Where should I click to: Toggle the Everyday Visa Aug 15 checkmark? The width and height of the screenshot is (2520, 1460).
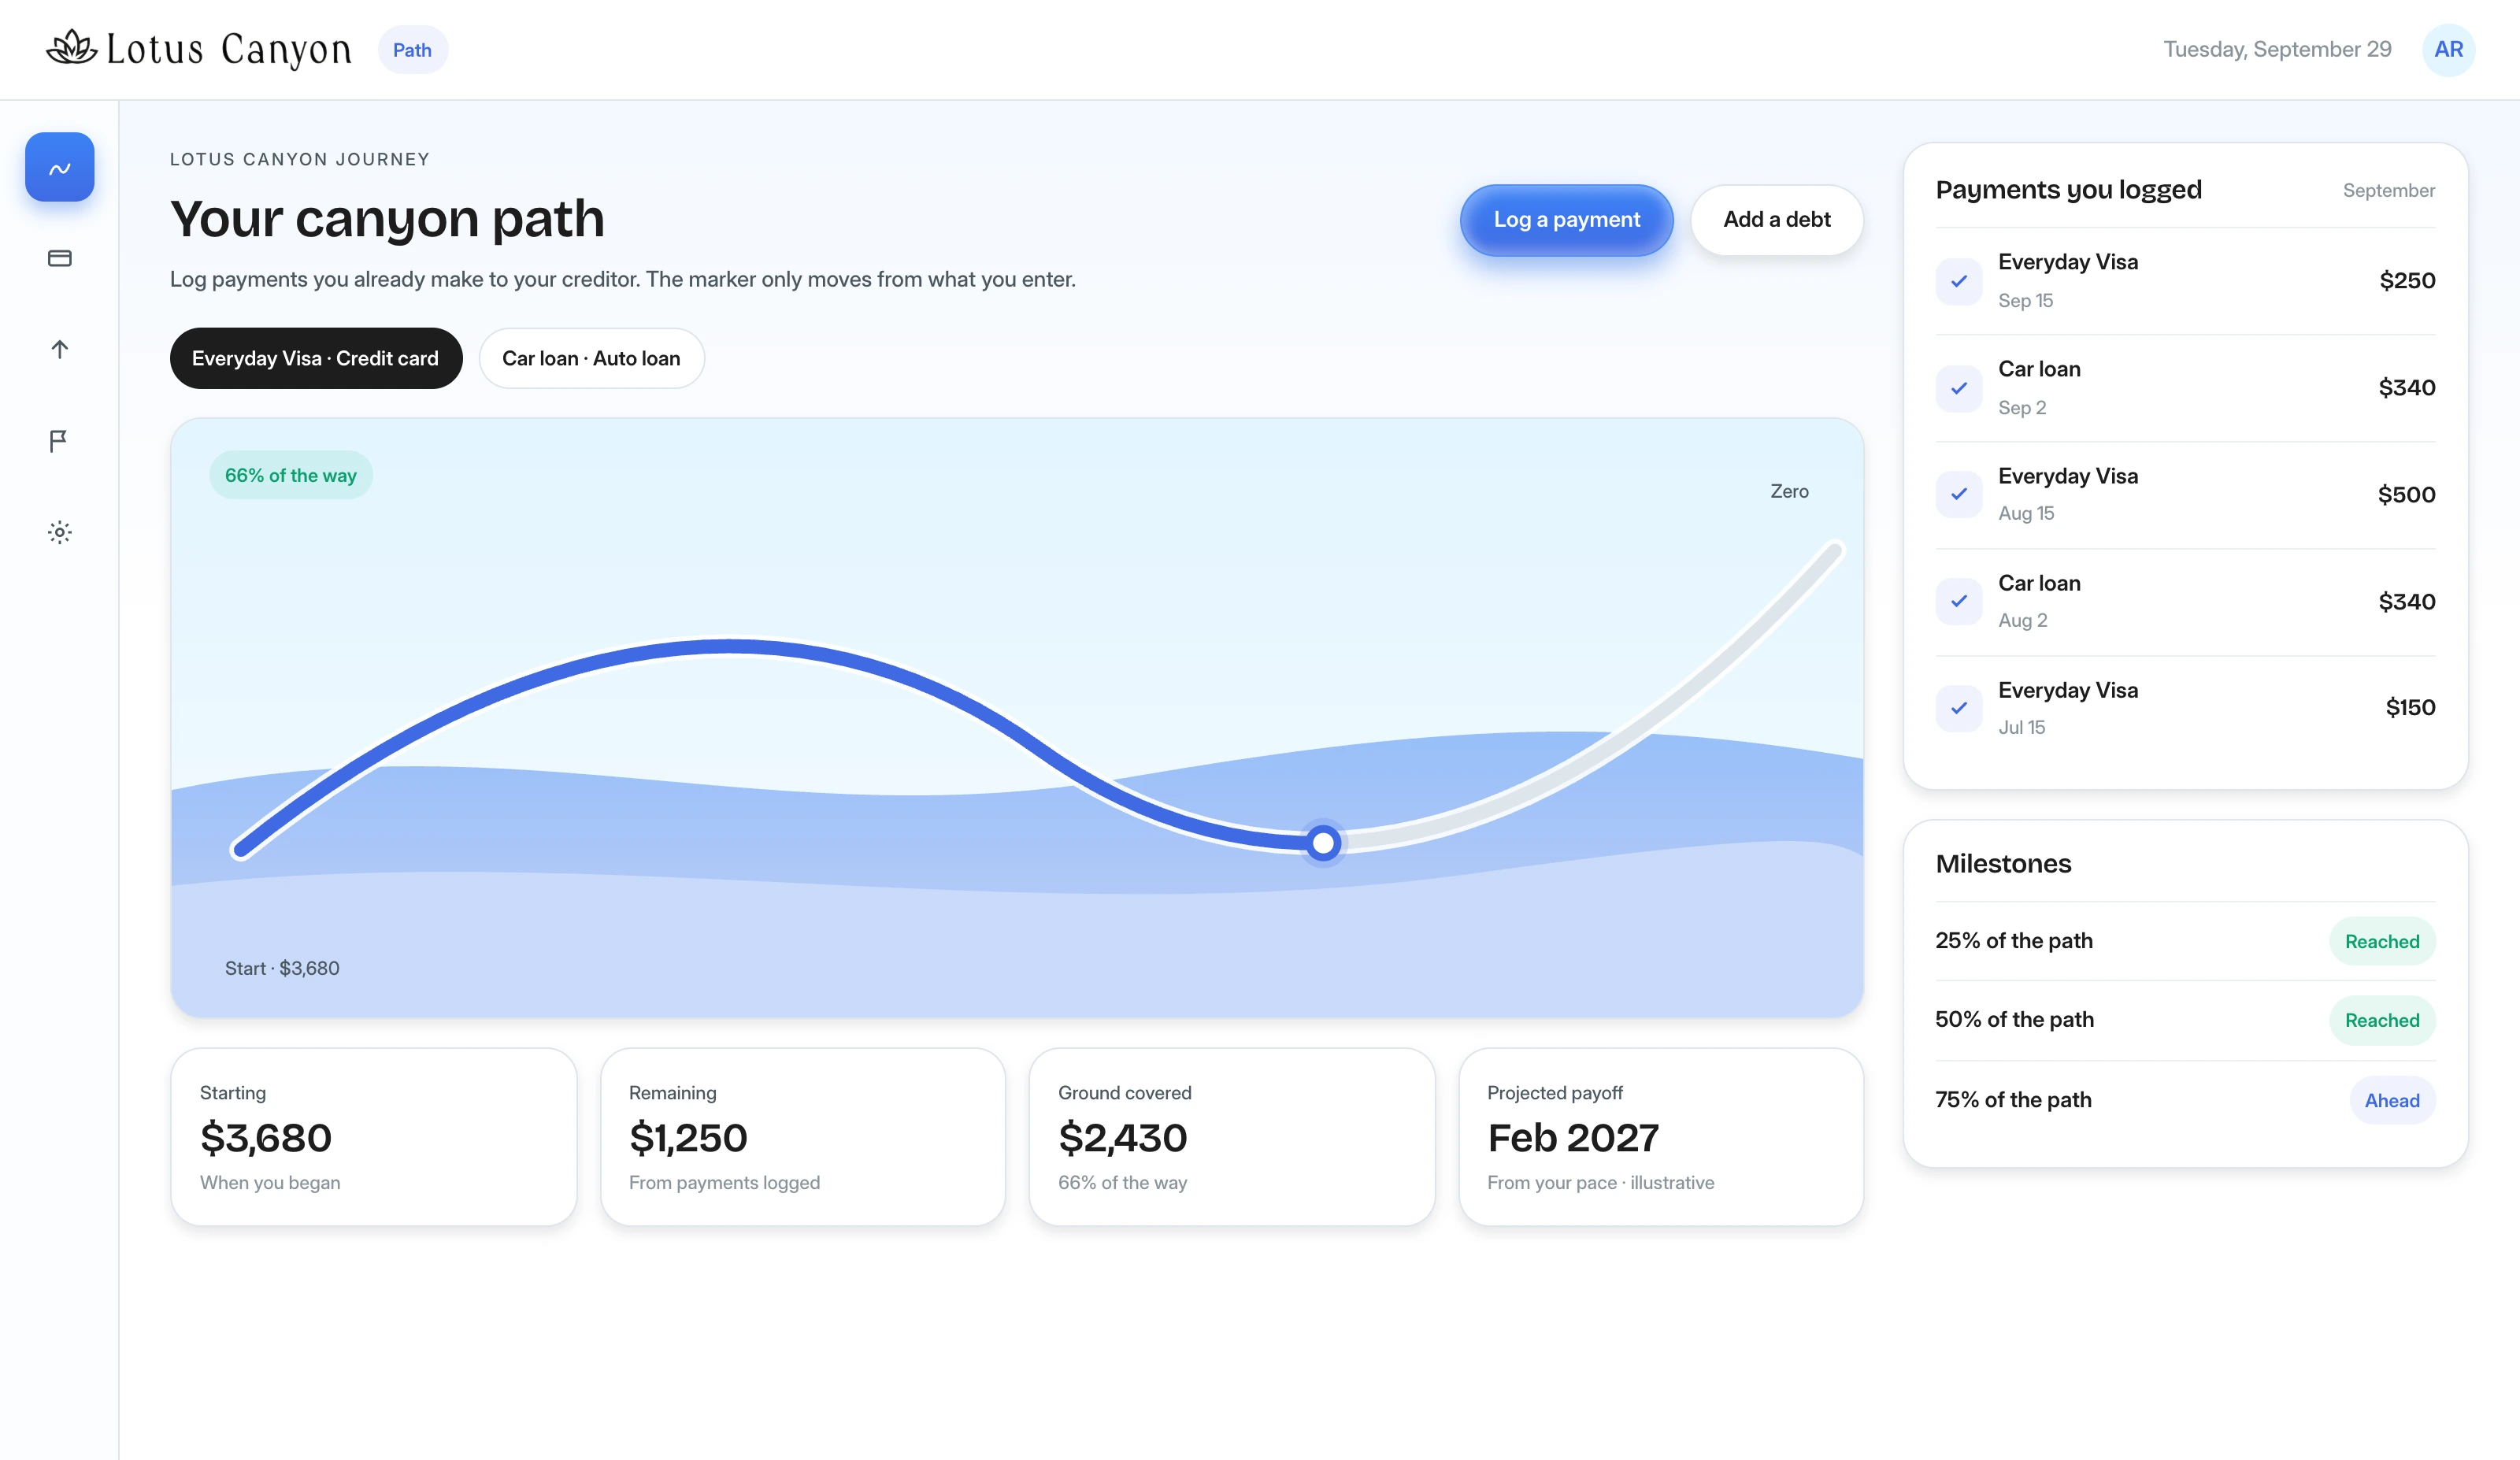(x=1958, y=494)
